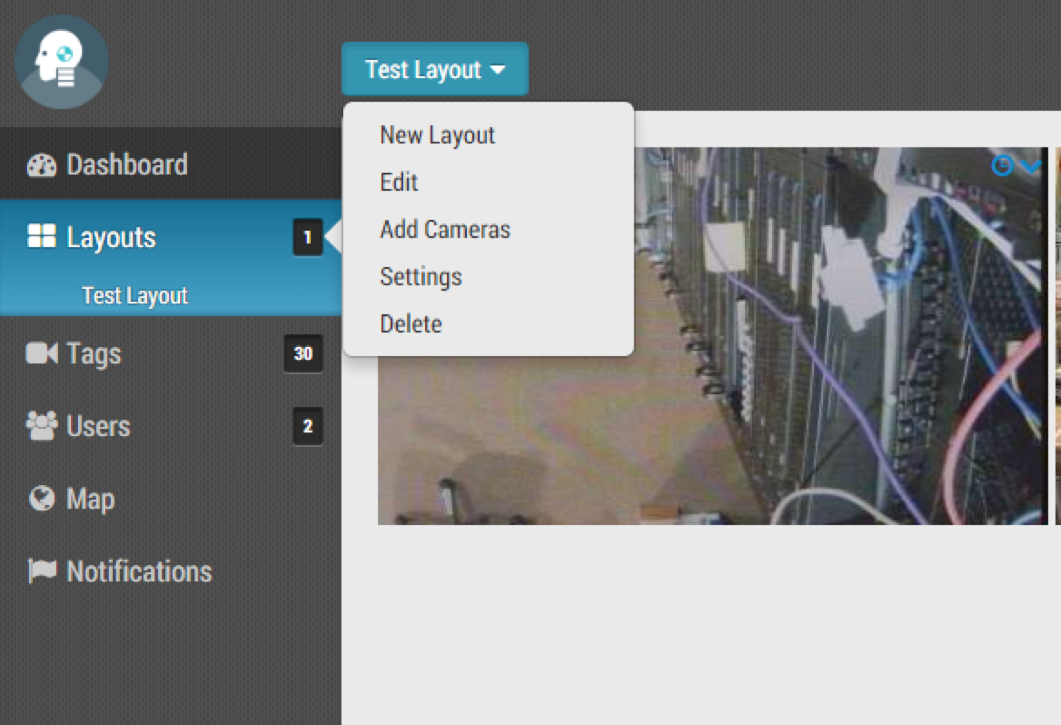
Task: Open the Notifications flag icon
Action: pos(41,571)
